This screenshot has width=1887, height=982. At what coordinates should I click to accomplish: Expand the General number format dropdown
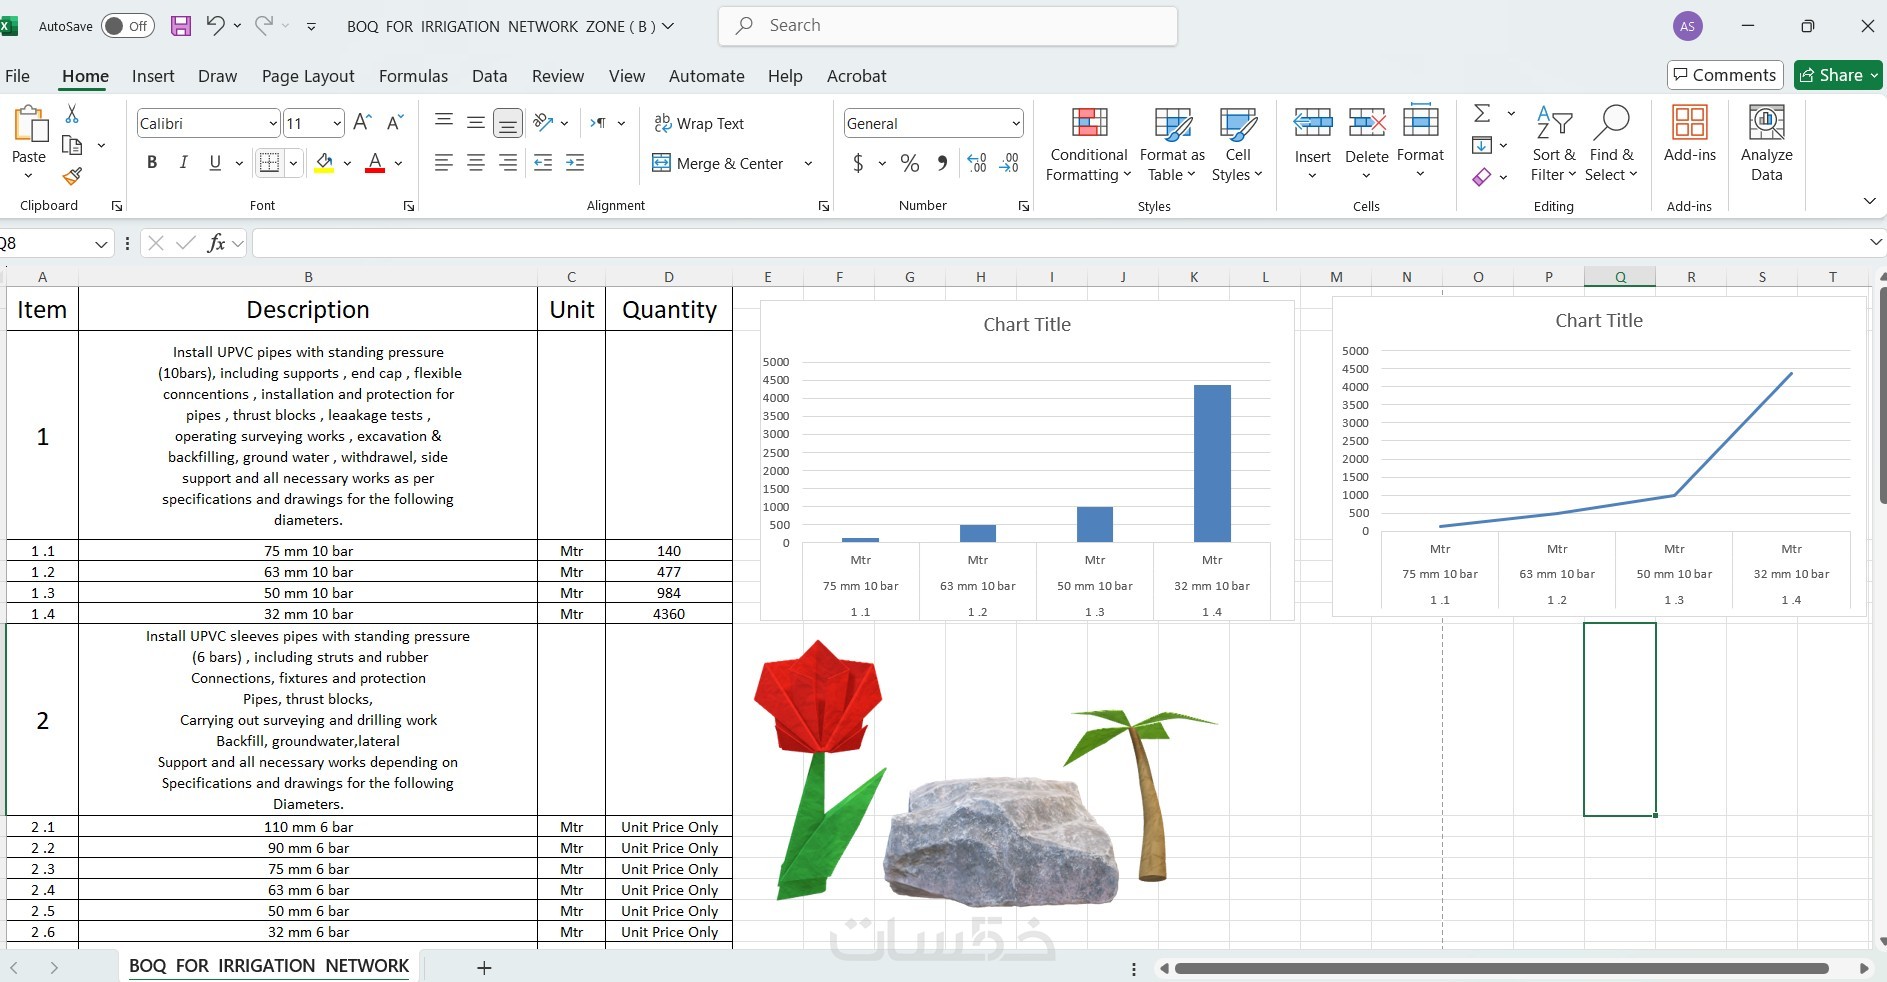tap(1016, 123)
